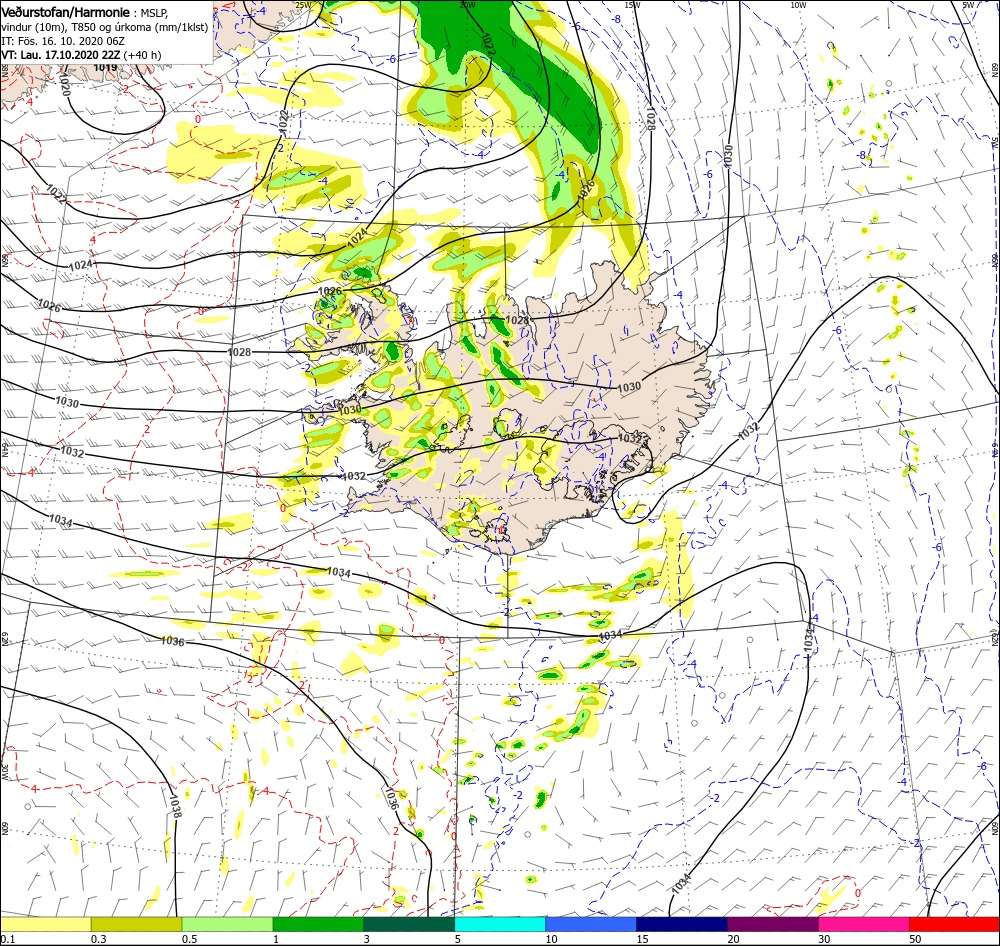1000x946 pixels.
Task: Click the '25W' longitude label
Action: (x=303, y=5)
